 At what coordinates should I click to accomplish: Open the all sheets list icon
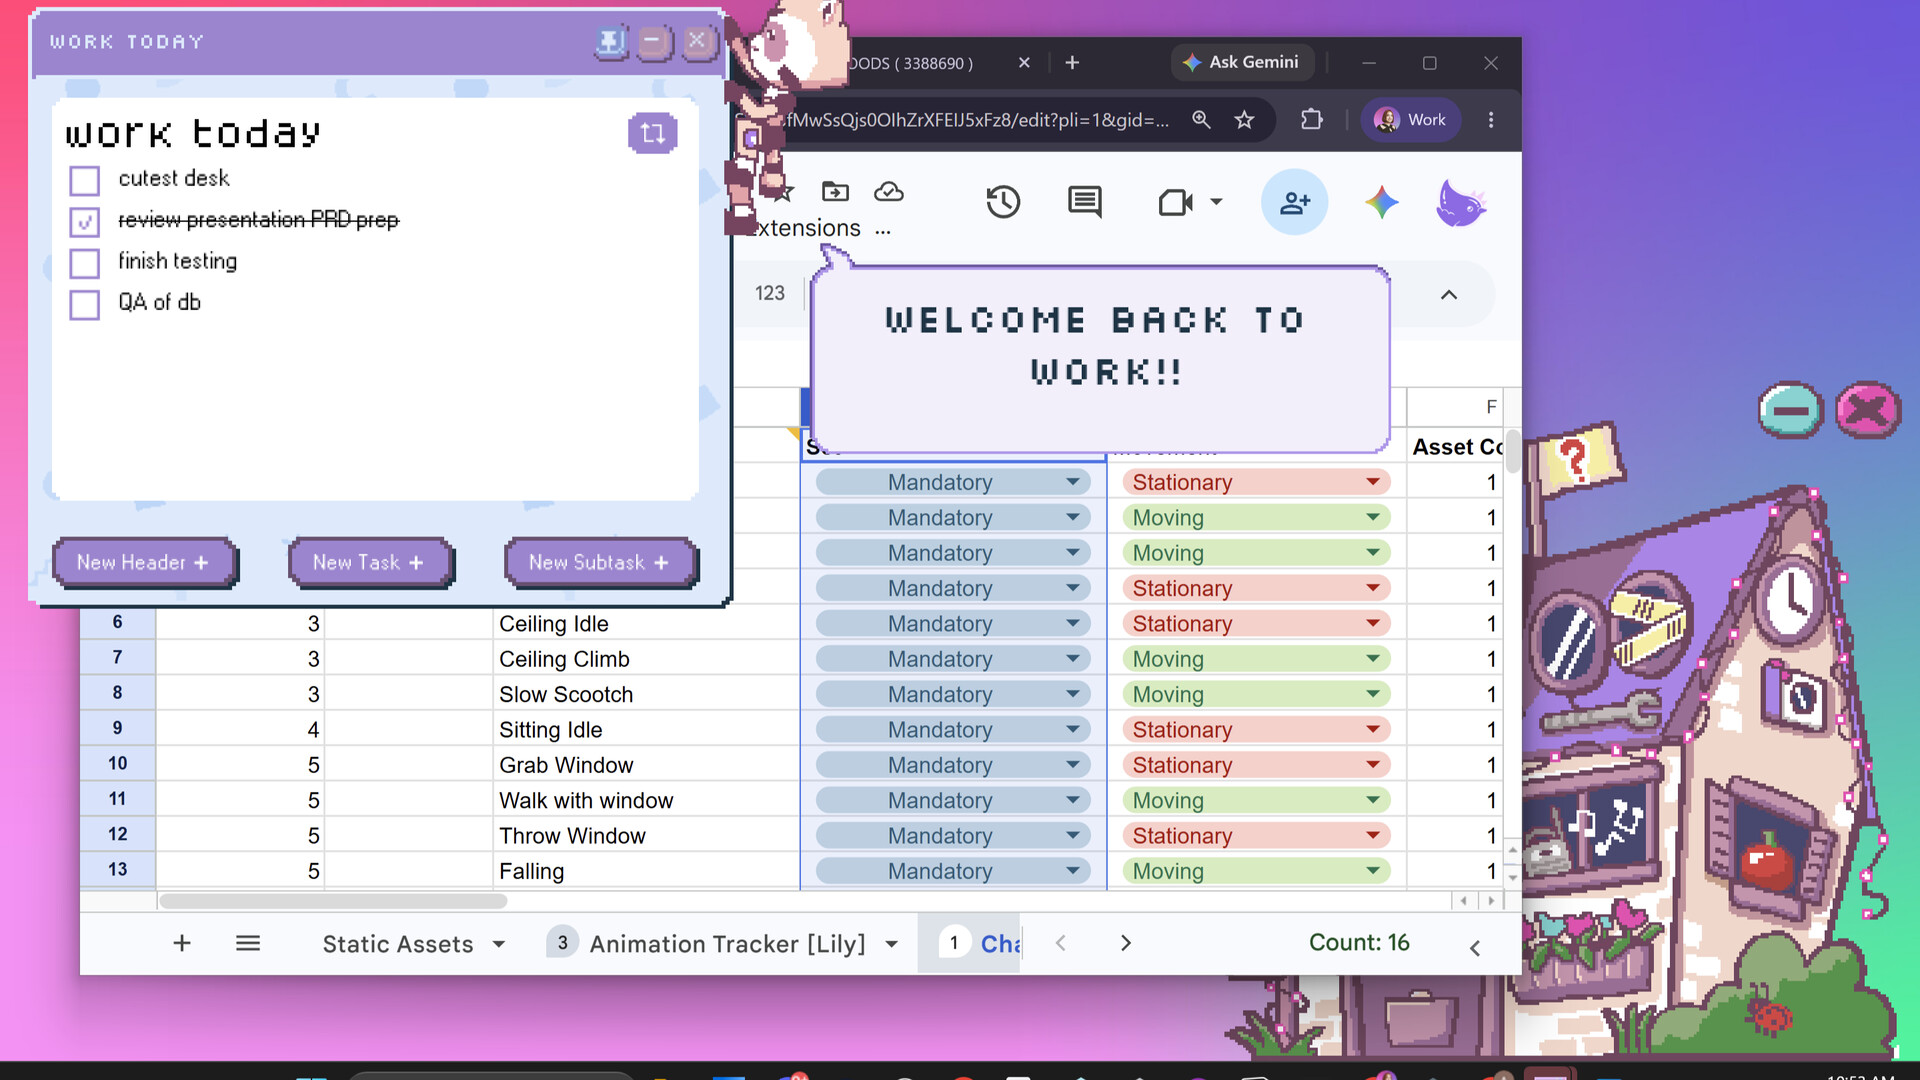tap(248, 943)
